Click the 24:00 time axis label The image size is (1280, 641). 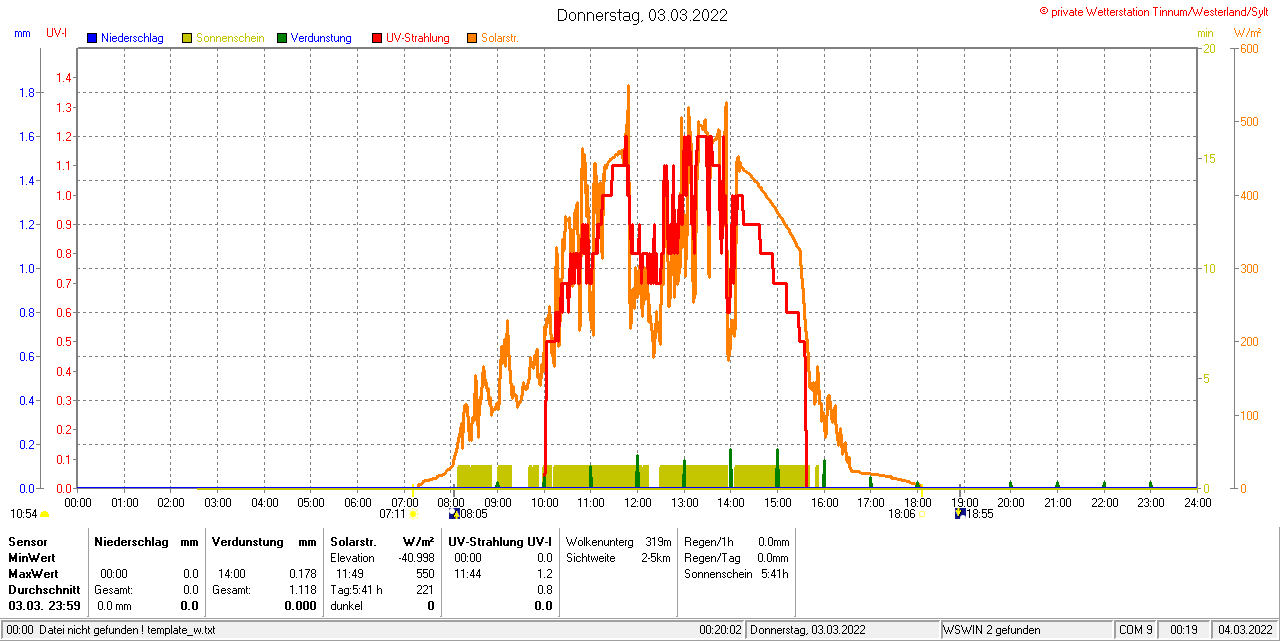[x=1197, y=502]
